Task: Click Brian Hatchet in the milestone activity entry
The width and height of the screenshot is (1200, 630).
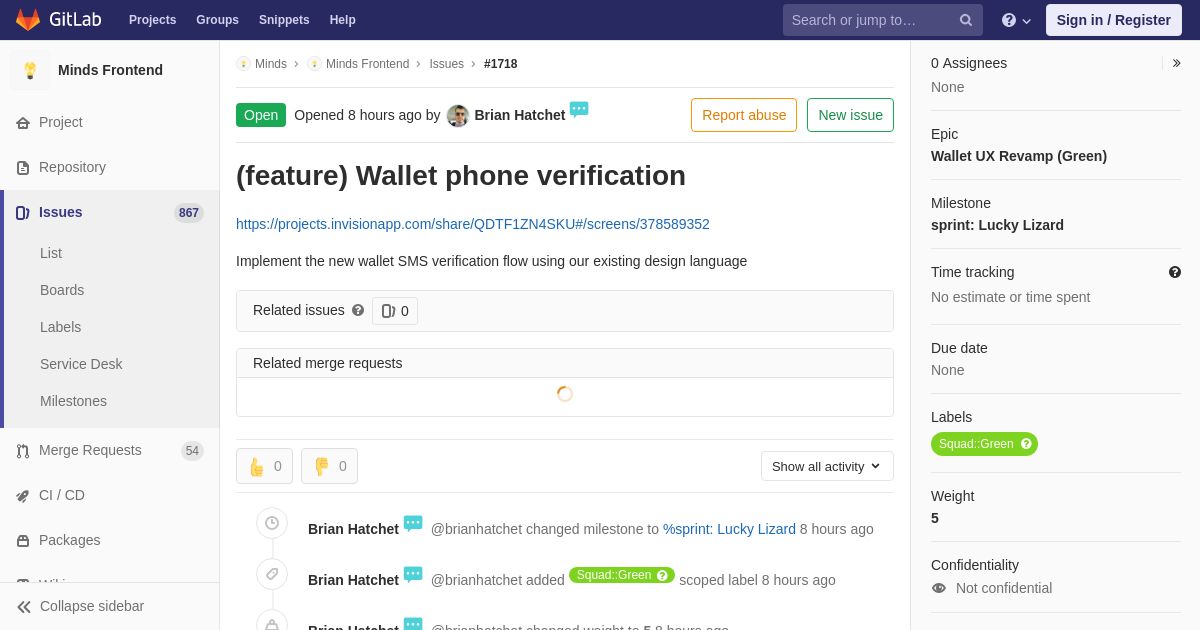Action: pyautogui.click(x=353, y=529)
